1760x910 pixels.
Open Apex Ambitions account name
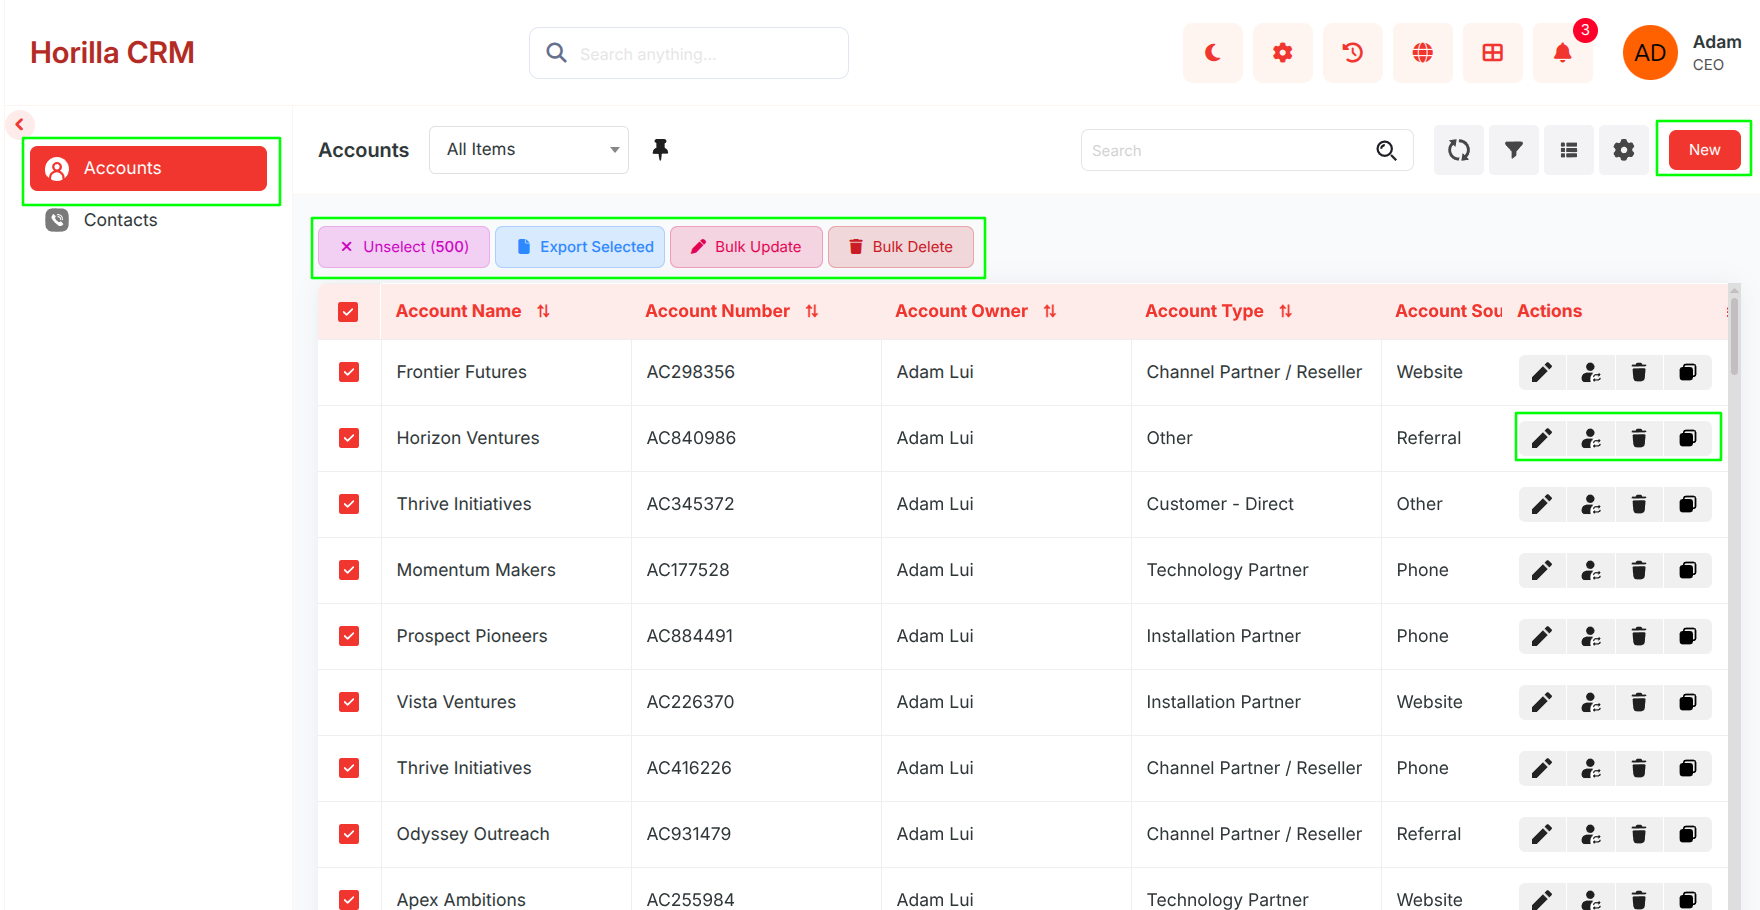tap(461, 900)
